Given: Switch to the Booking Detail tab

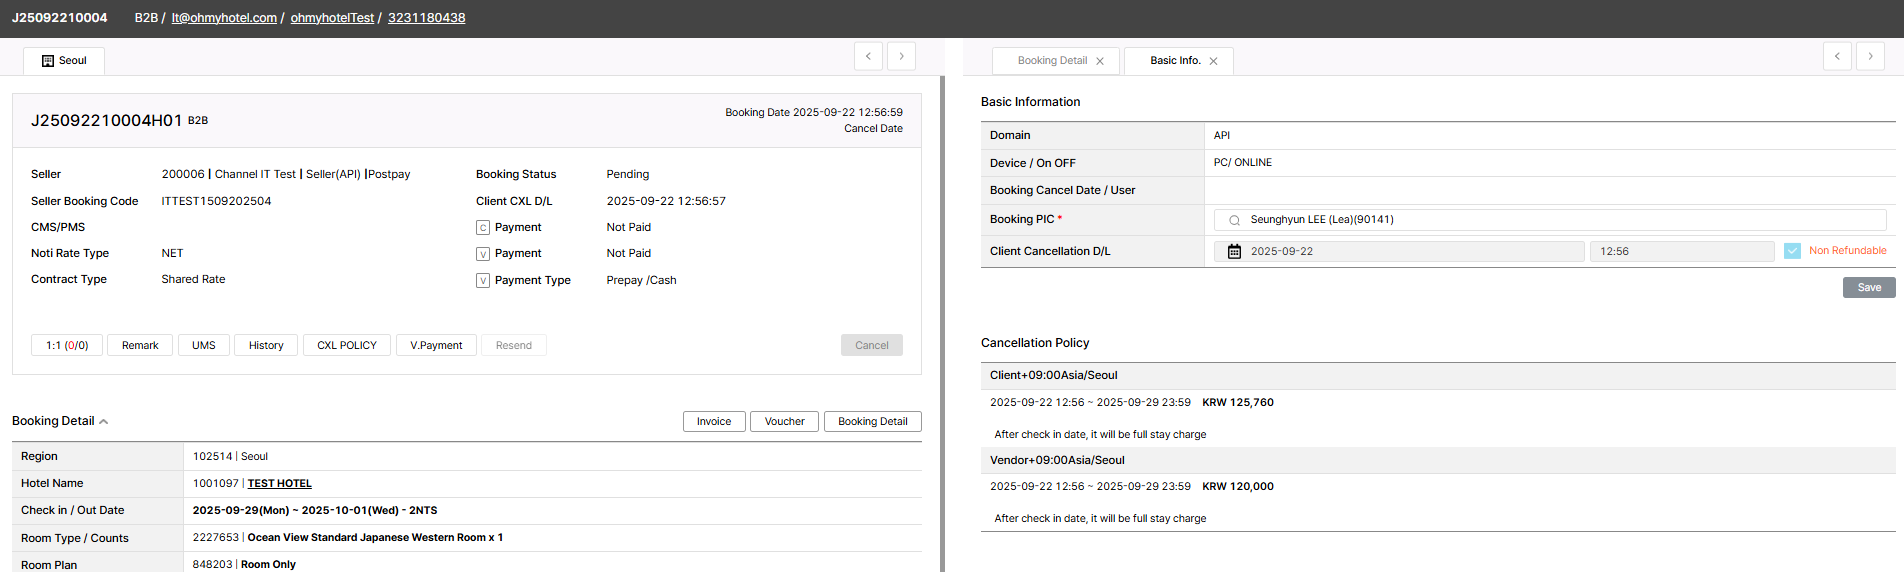Looking at the screenshot, I should (1052, 61).
